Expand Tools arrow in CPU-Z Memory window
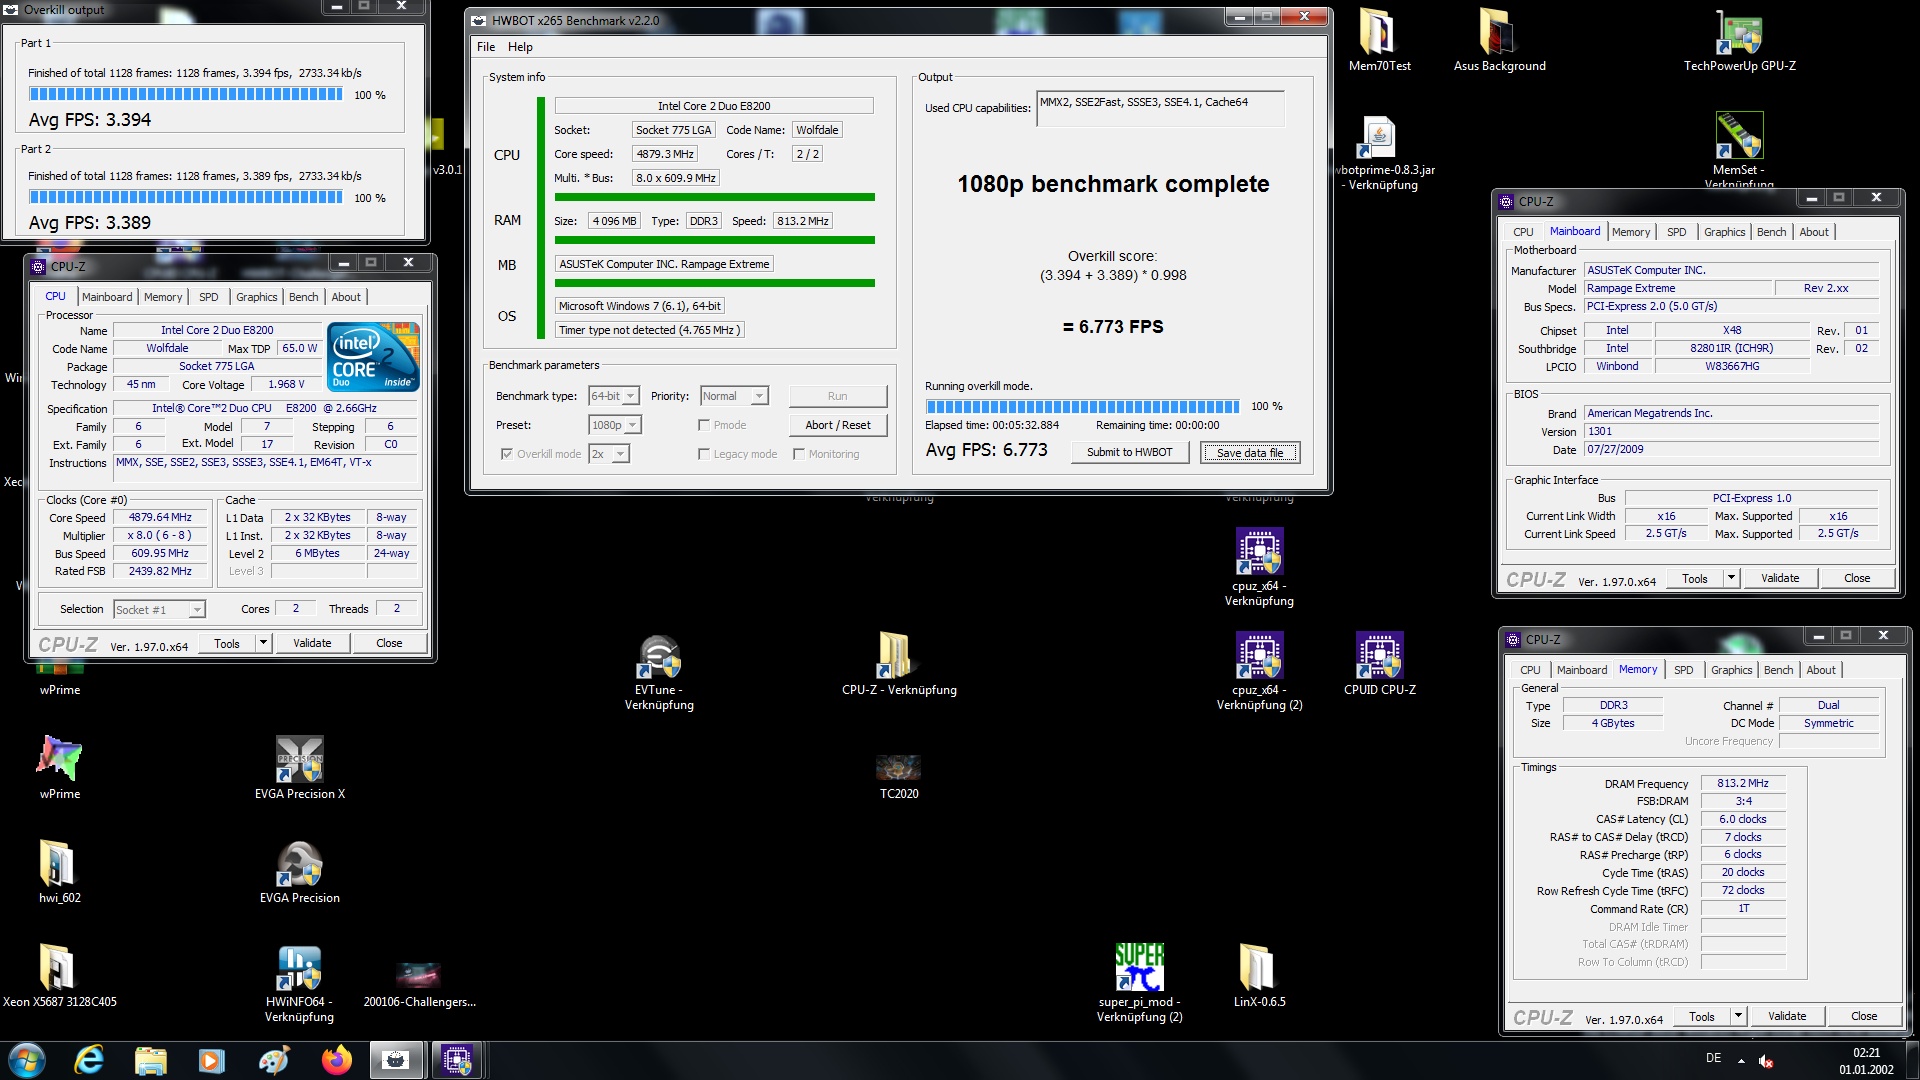Viewport: 1920px width, 1080px height. point(1738,1016)
